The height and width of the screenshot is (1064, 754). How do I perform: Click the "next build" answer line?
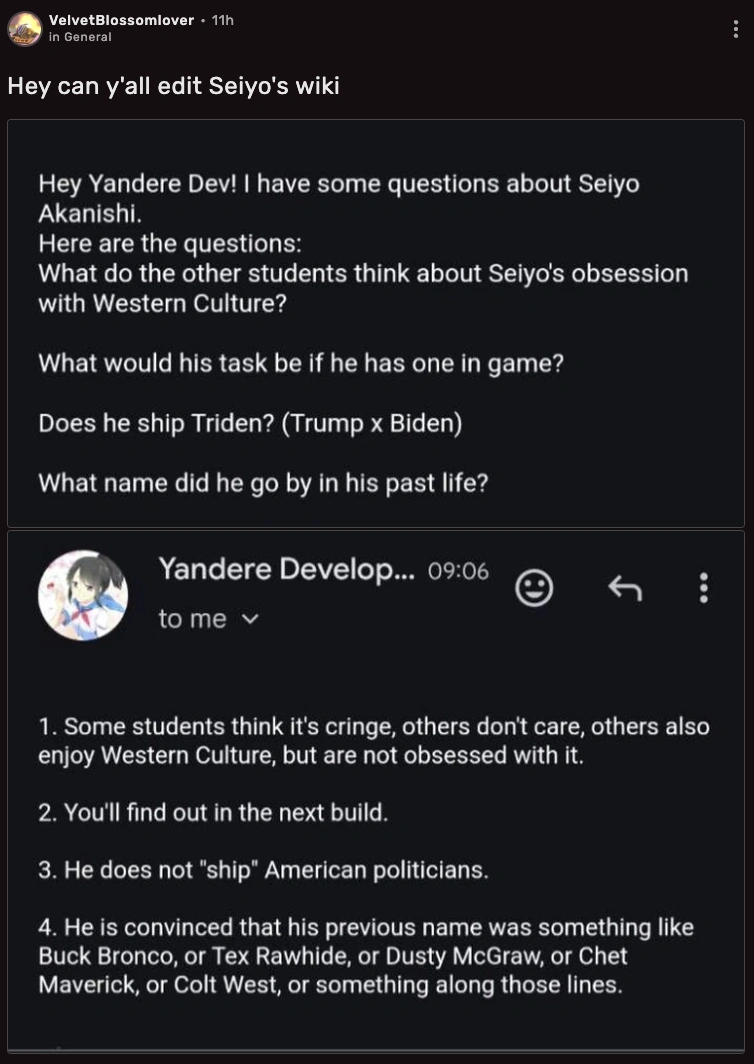[213, 812]
